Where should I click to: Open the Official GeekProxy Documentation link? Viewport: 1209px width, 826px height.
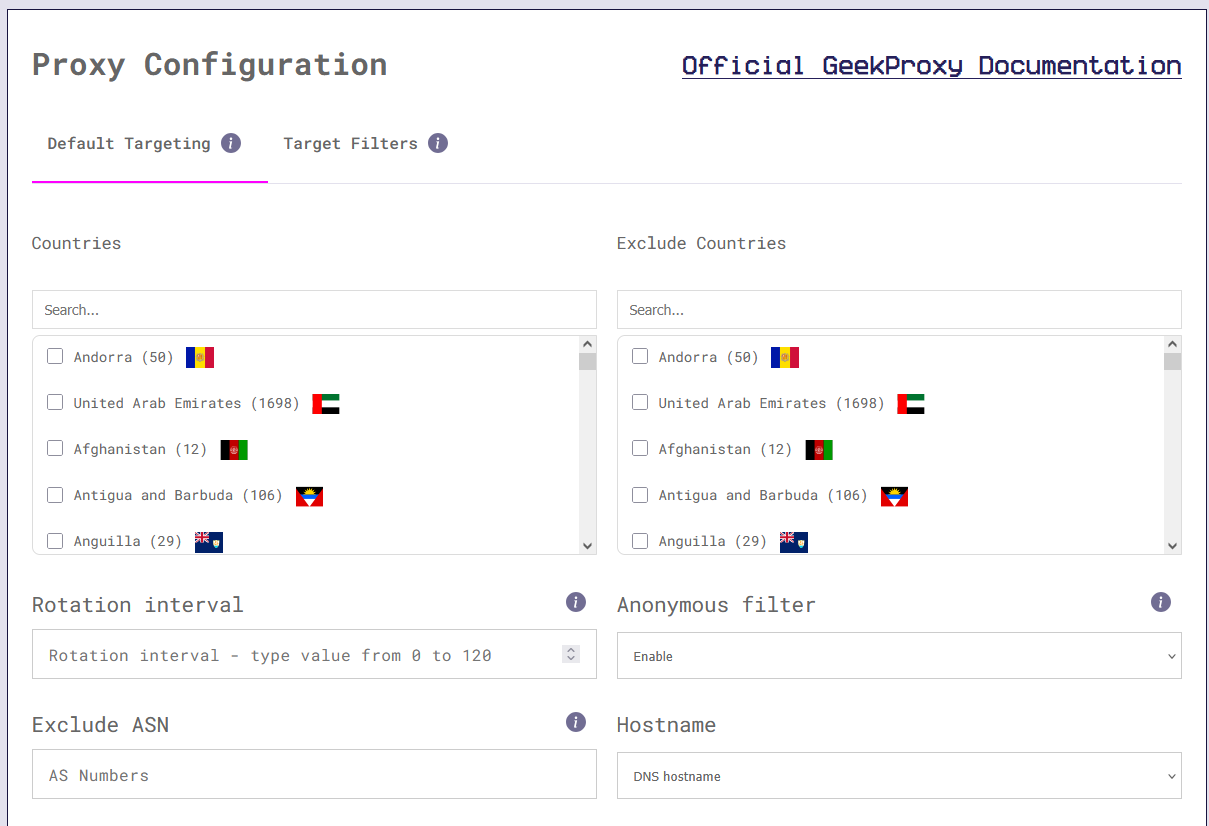931,65
